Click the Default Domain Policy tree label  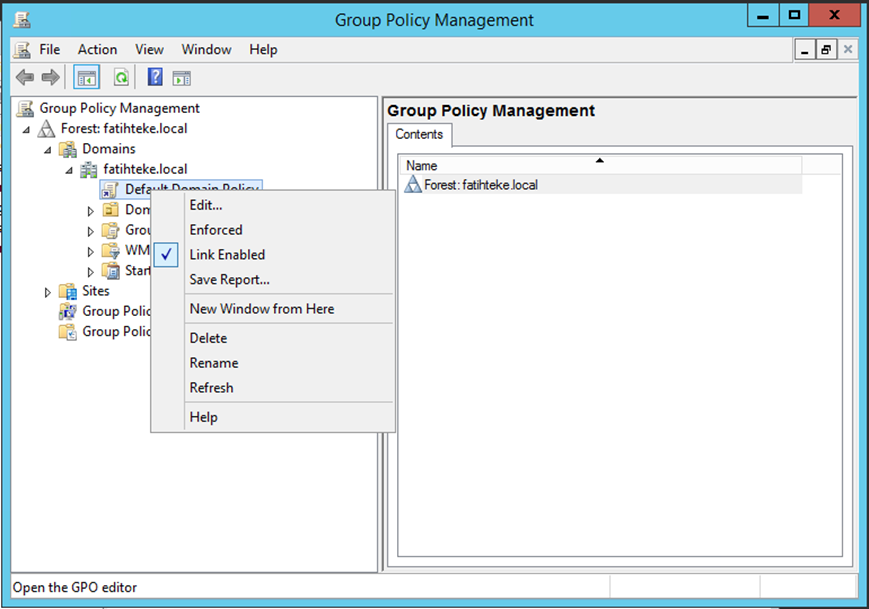[x=192, y=188]
